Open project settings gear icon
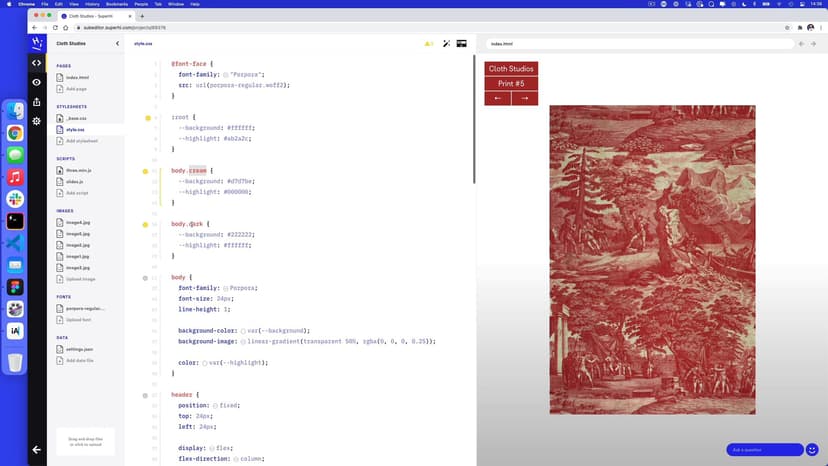Viewport: 828px width, 466px height. coord(37,121)
